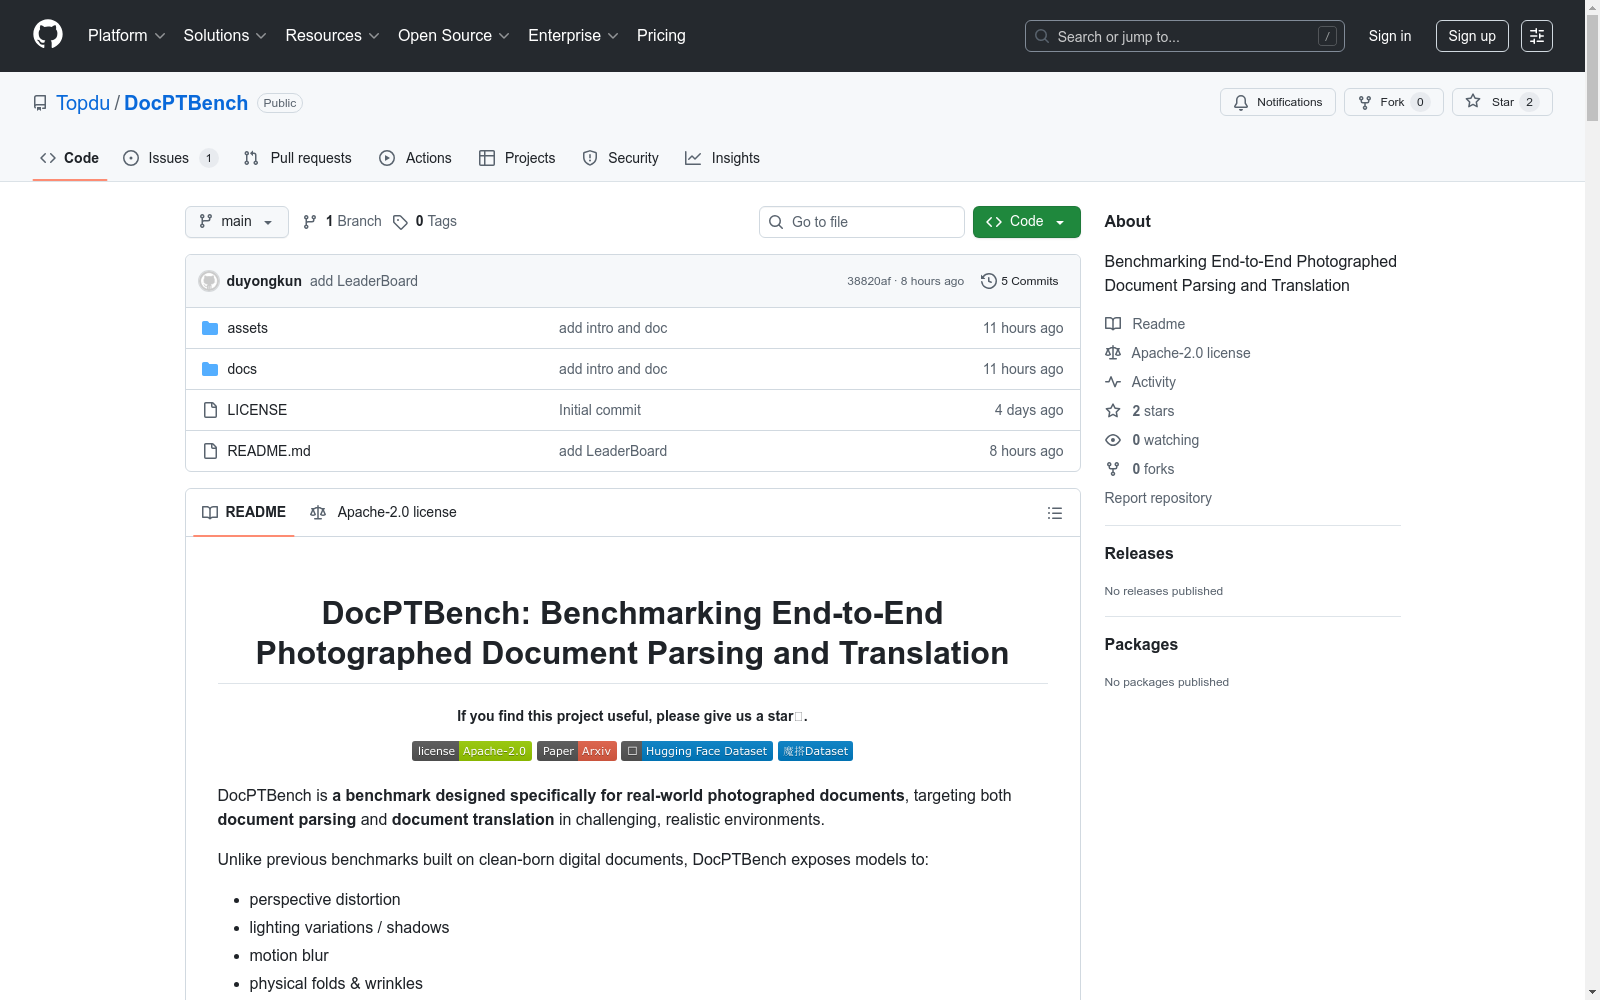Expand the Open Source menu
The image size is (1600, 1000).
click(x=454, y=36)
